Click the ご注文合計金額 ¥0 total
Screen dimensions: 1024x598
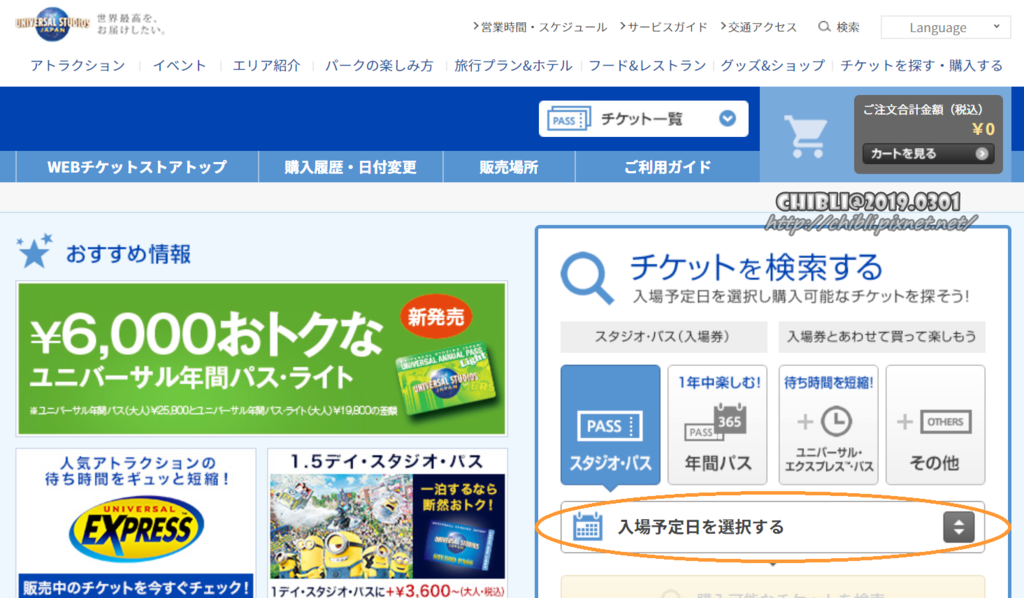[927, 119]
